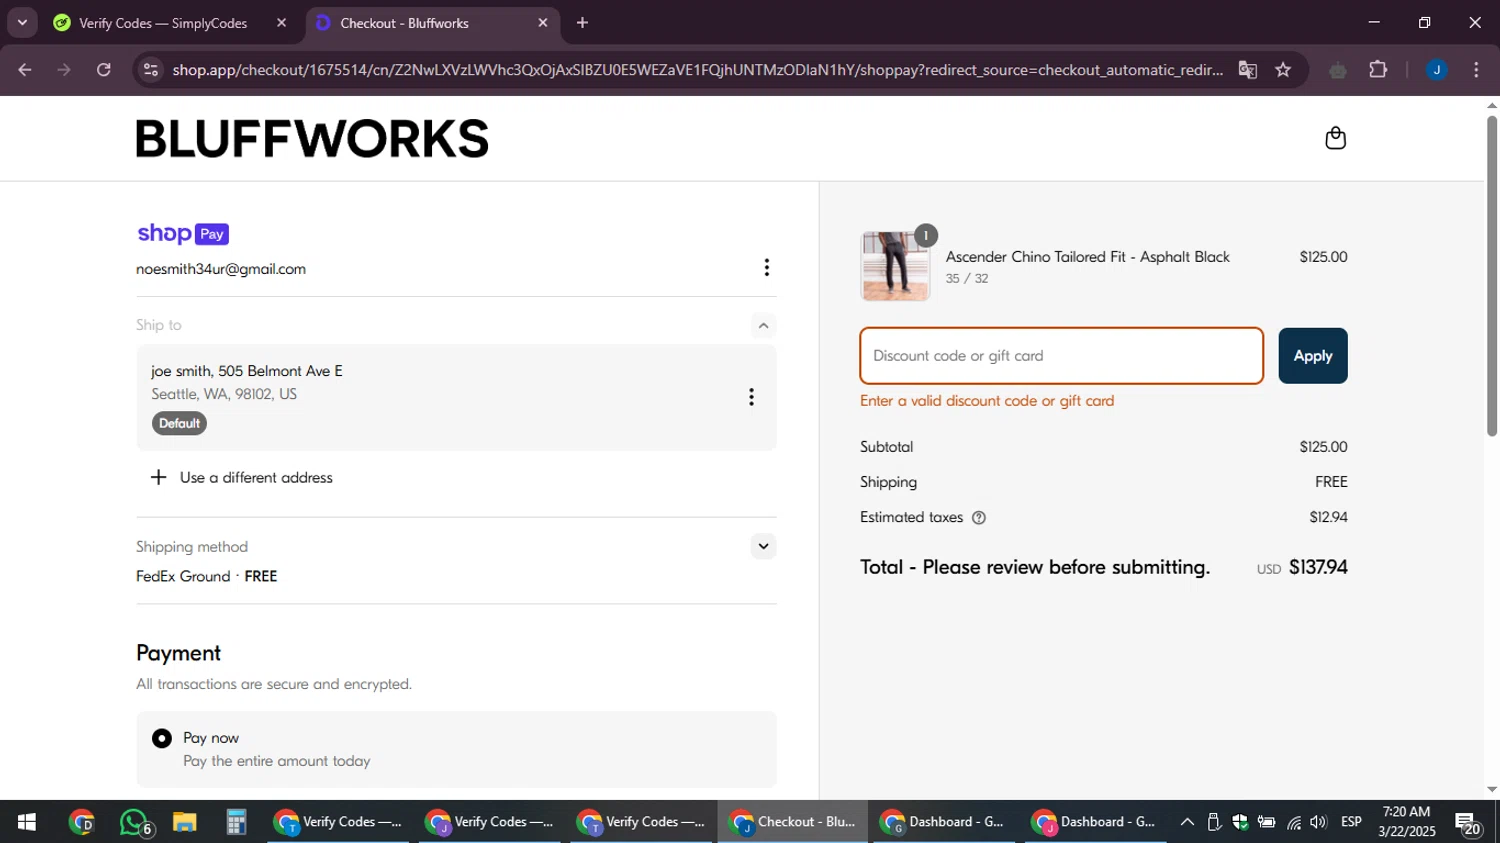Click the taskbar clock 7:20 AM

click(1406, 812)
